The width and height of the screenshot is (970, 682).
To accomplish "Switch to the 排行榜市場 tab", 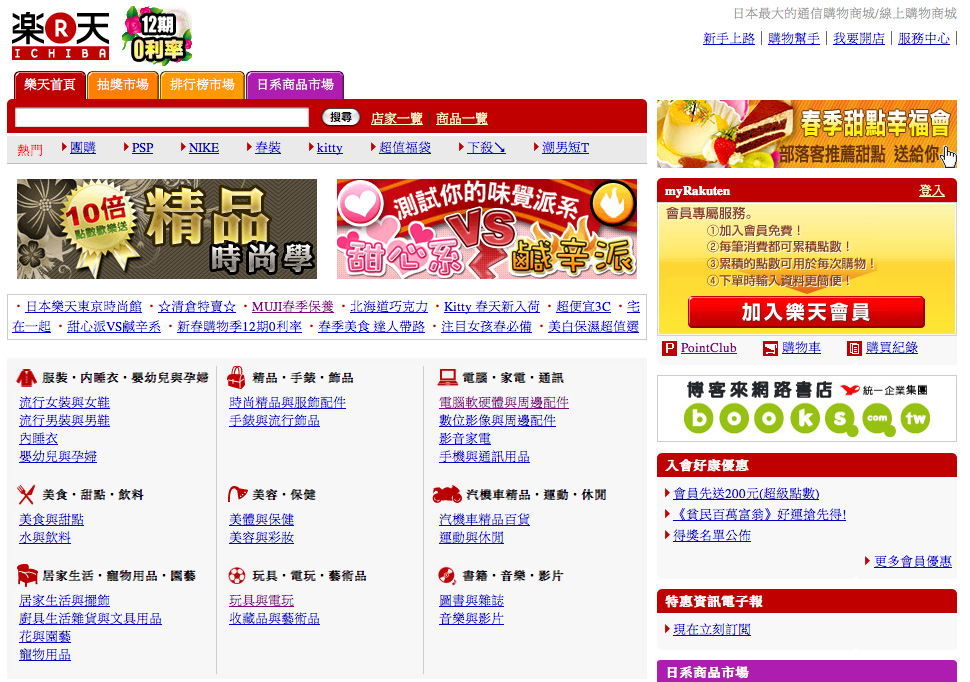I will (201, 86).
